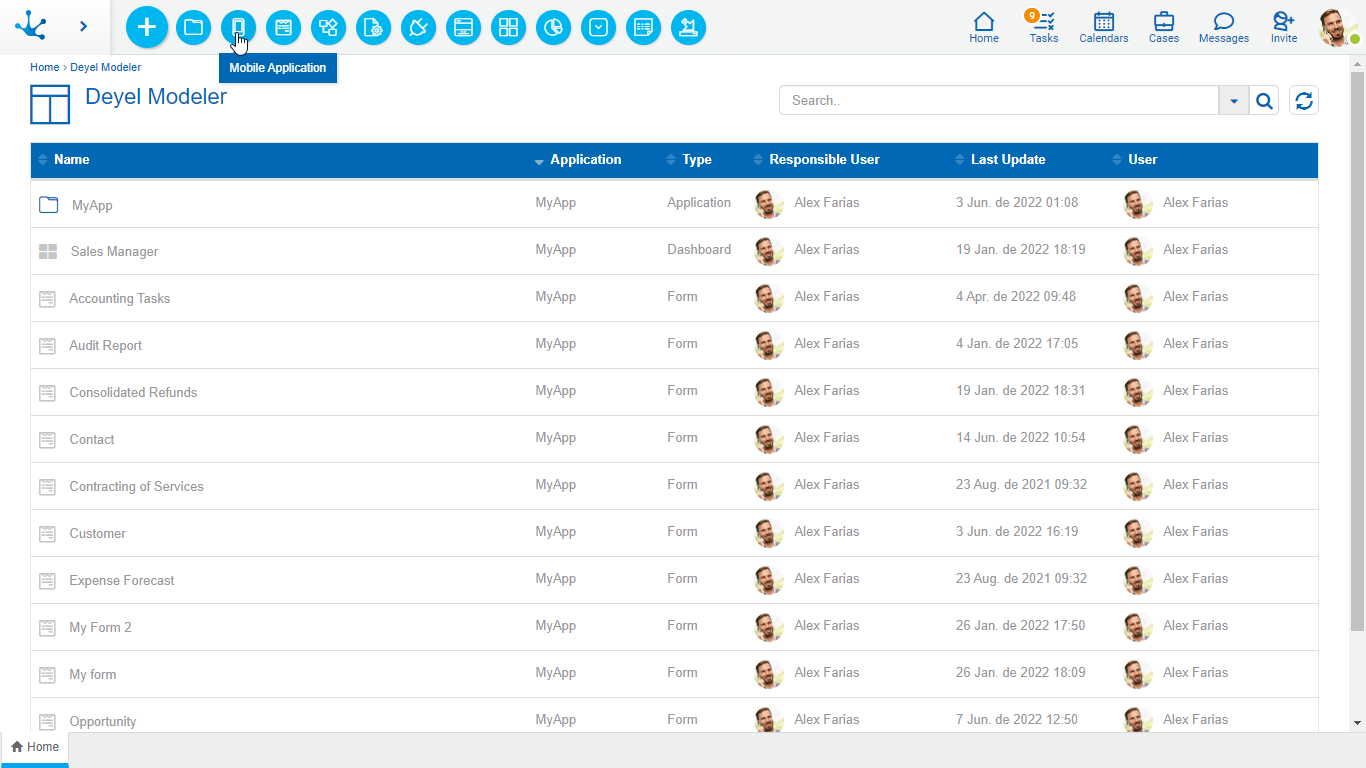
Task: Click the '7 Jun. de 2022 12:50' date
Action: click(1017, 720)
